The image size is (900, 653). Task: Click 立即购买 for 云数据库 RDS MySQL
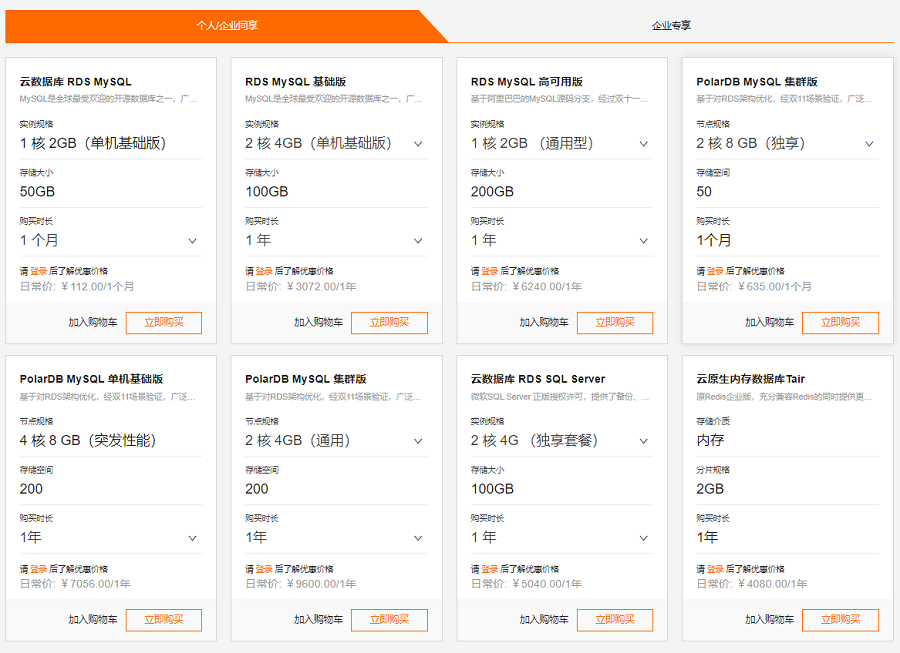click(164, 322)
